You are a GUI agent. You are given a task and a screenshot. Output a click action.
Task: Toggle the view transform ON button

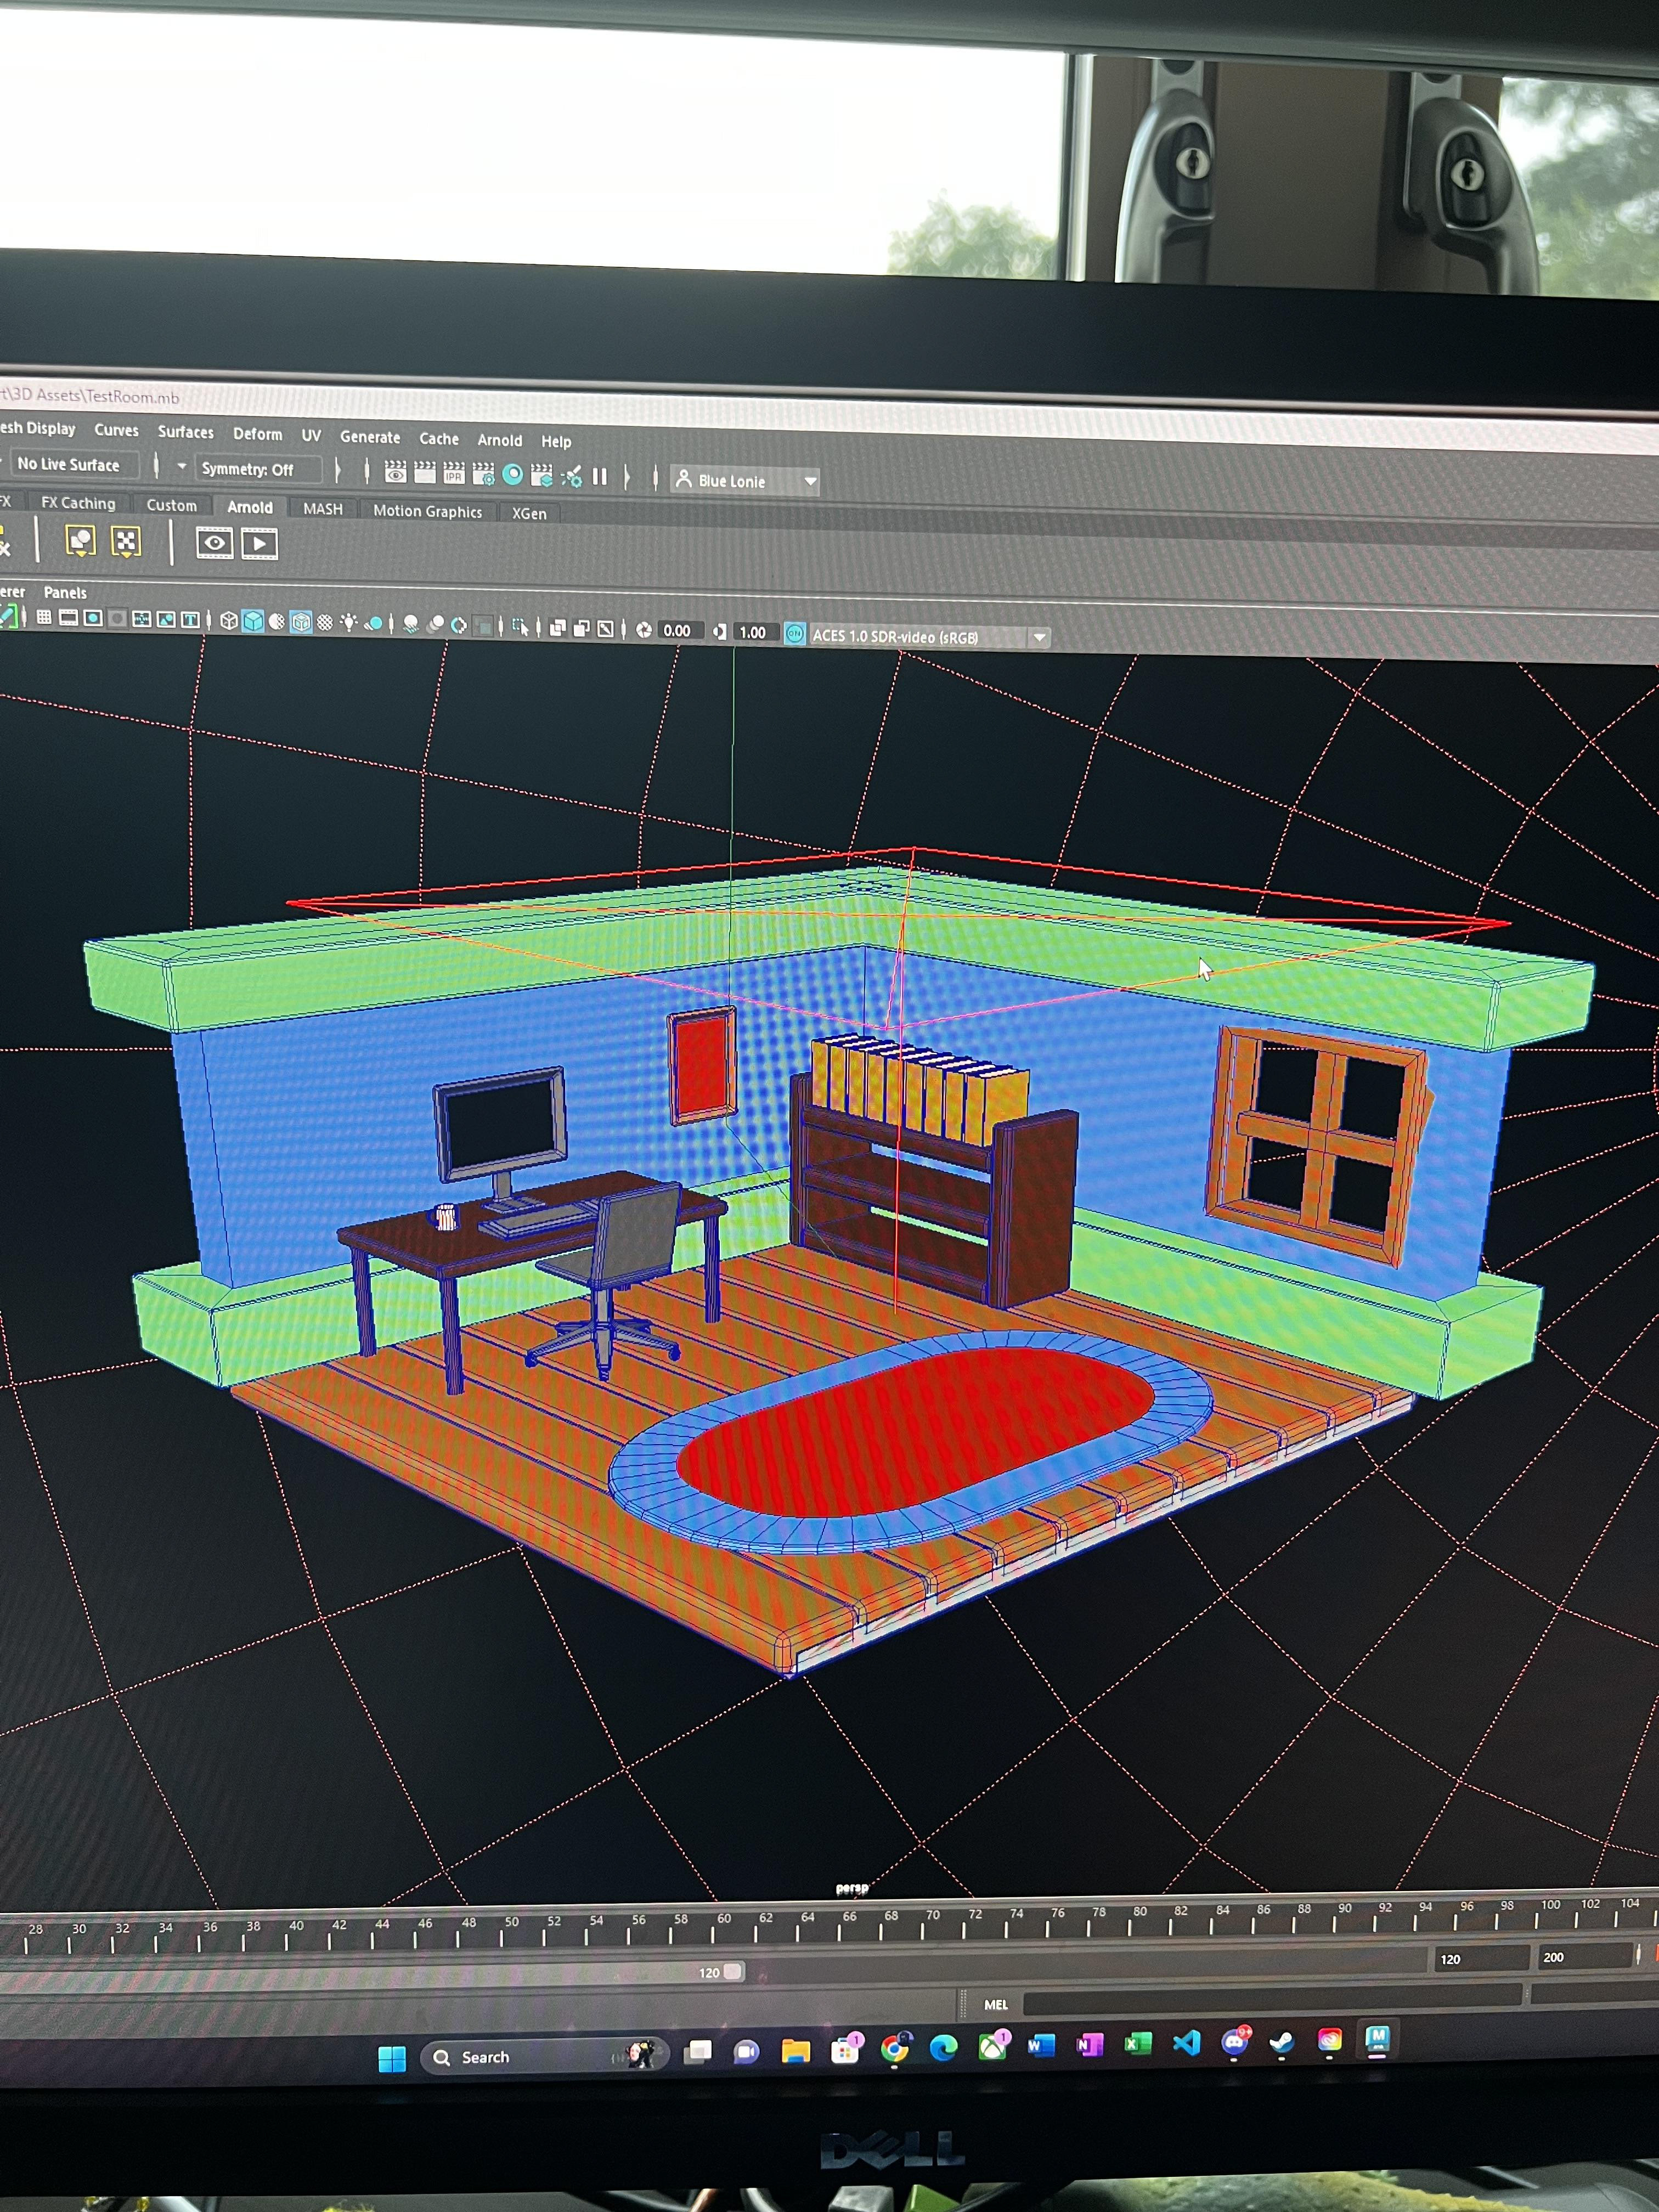coord(795,634)
